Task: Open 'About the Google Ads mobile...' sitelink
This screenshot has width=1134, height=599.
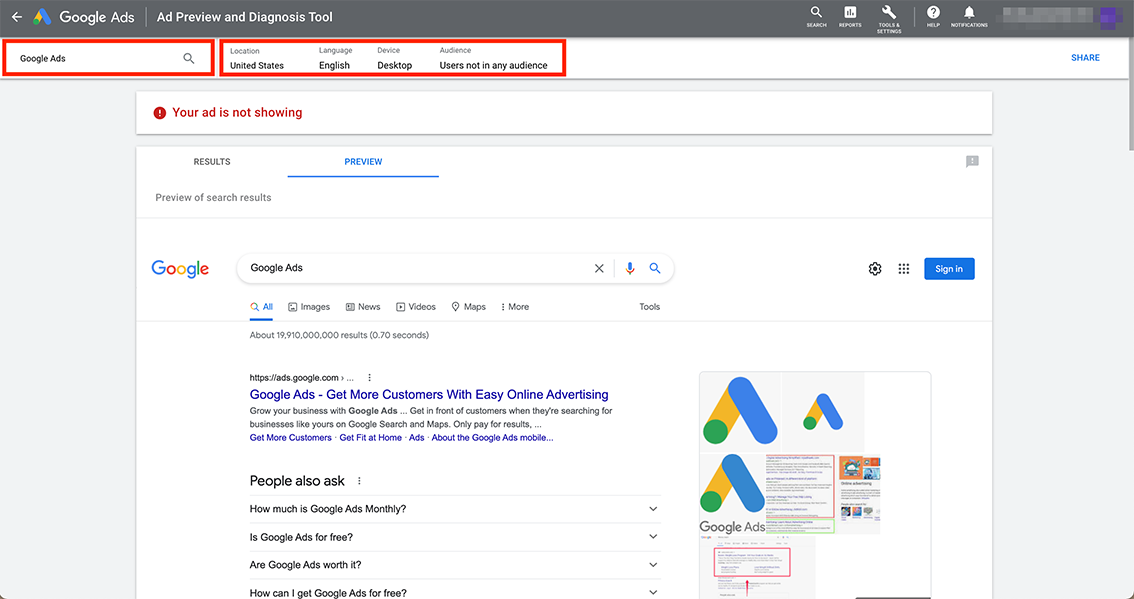Action: point(493,438)
